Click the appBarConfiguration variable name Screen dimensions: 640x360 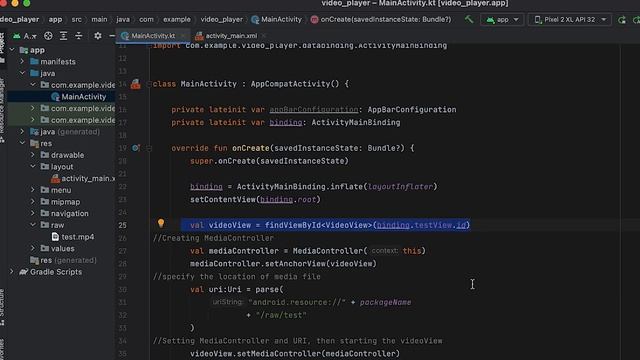pos(313,110)
